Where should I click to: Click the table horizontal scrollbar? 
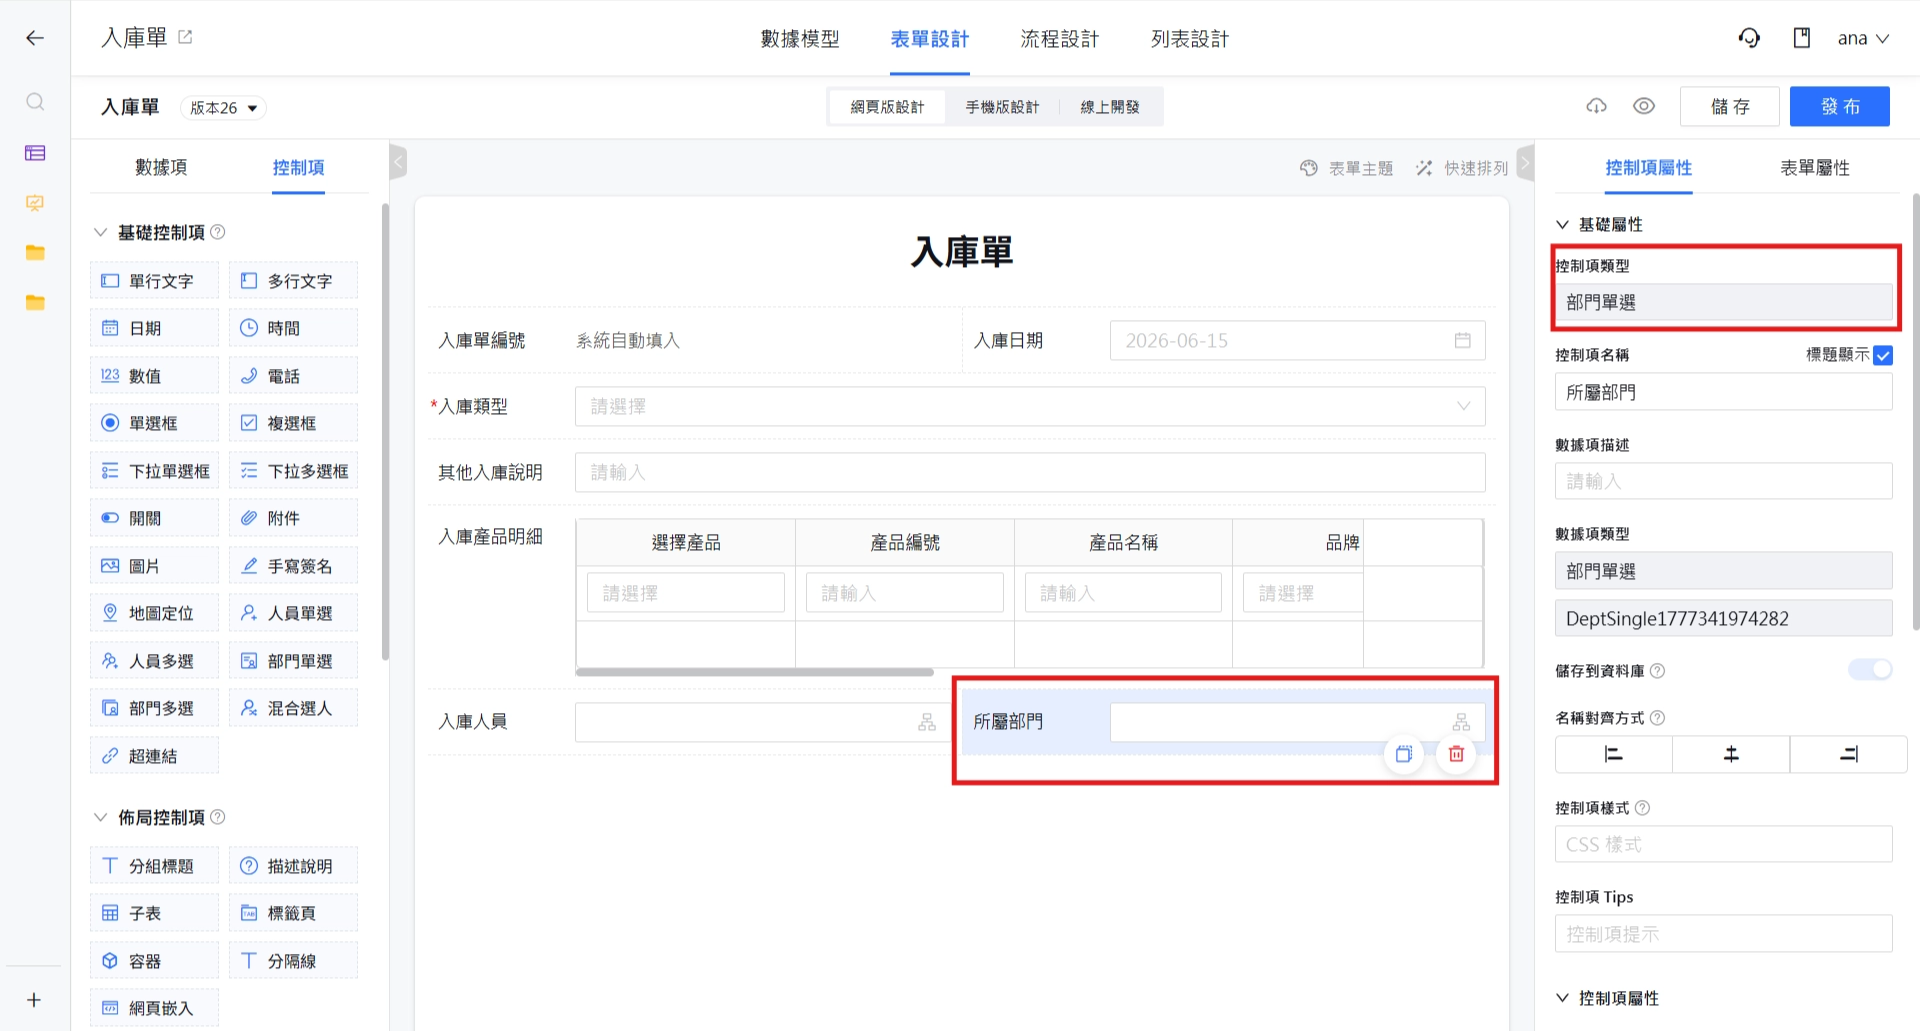pyautogui.click(x=755, y=673)
